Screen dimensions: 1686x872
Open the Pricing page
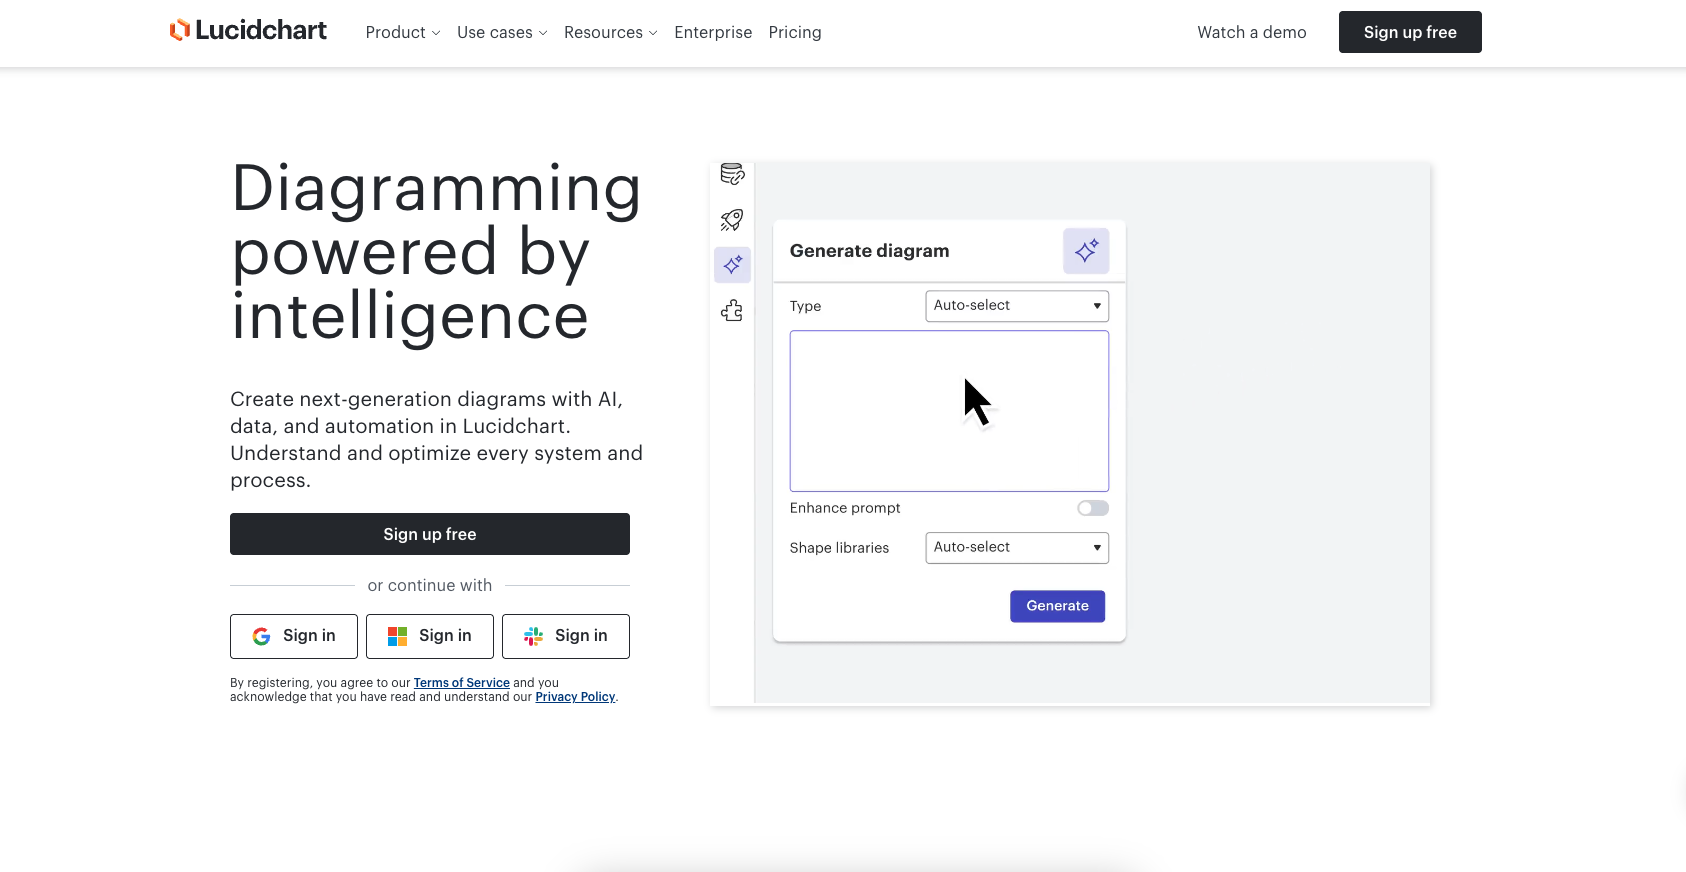pos(795,32)
